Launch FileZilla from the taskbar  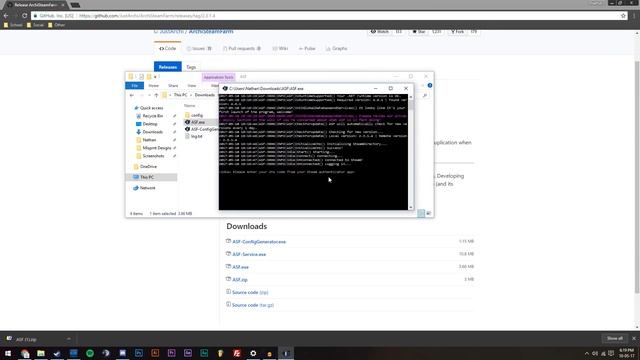click(237, 353)
